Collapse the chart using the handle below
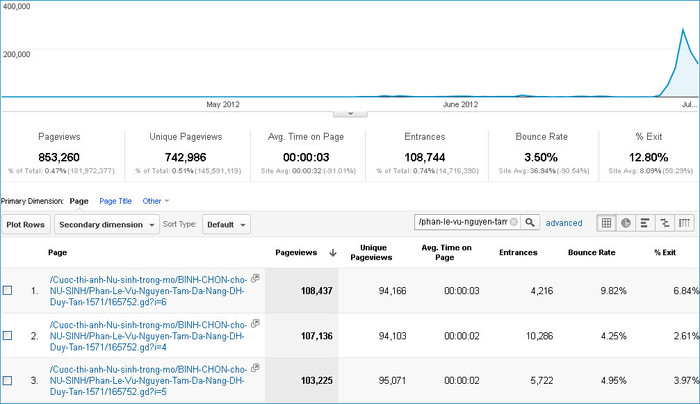This screenshot has width=700, height=404. click(350, 115)
